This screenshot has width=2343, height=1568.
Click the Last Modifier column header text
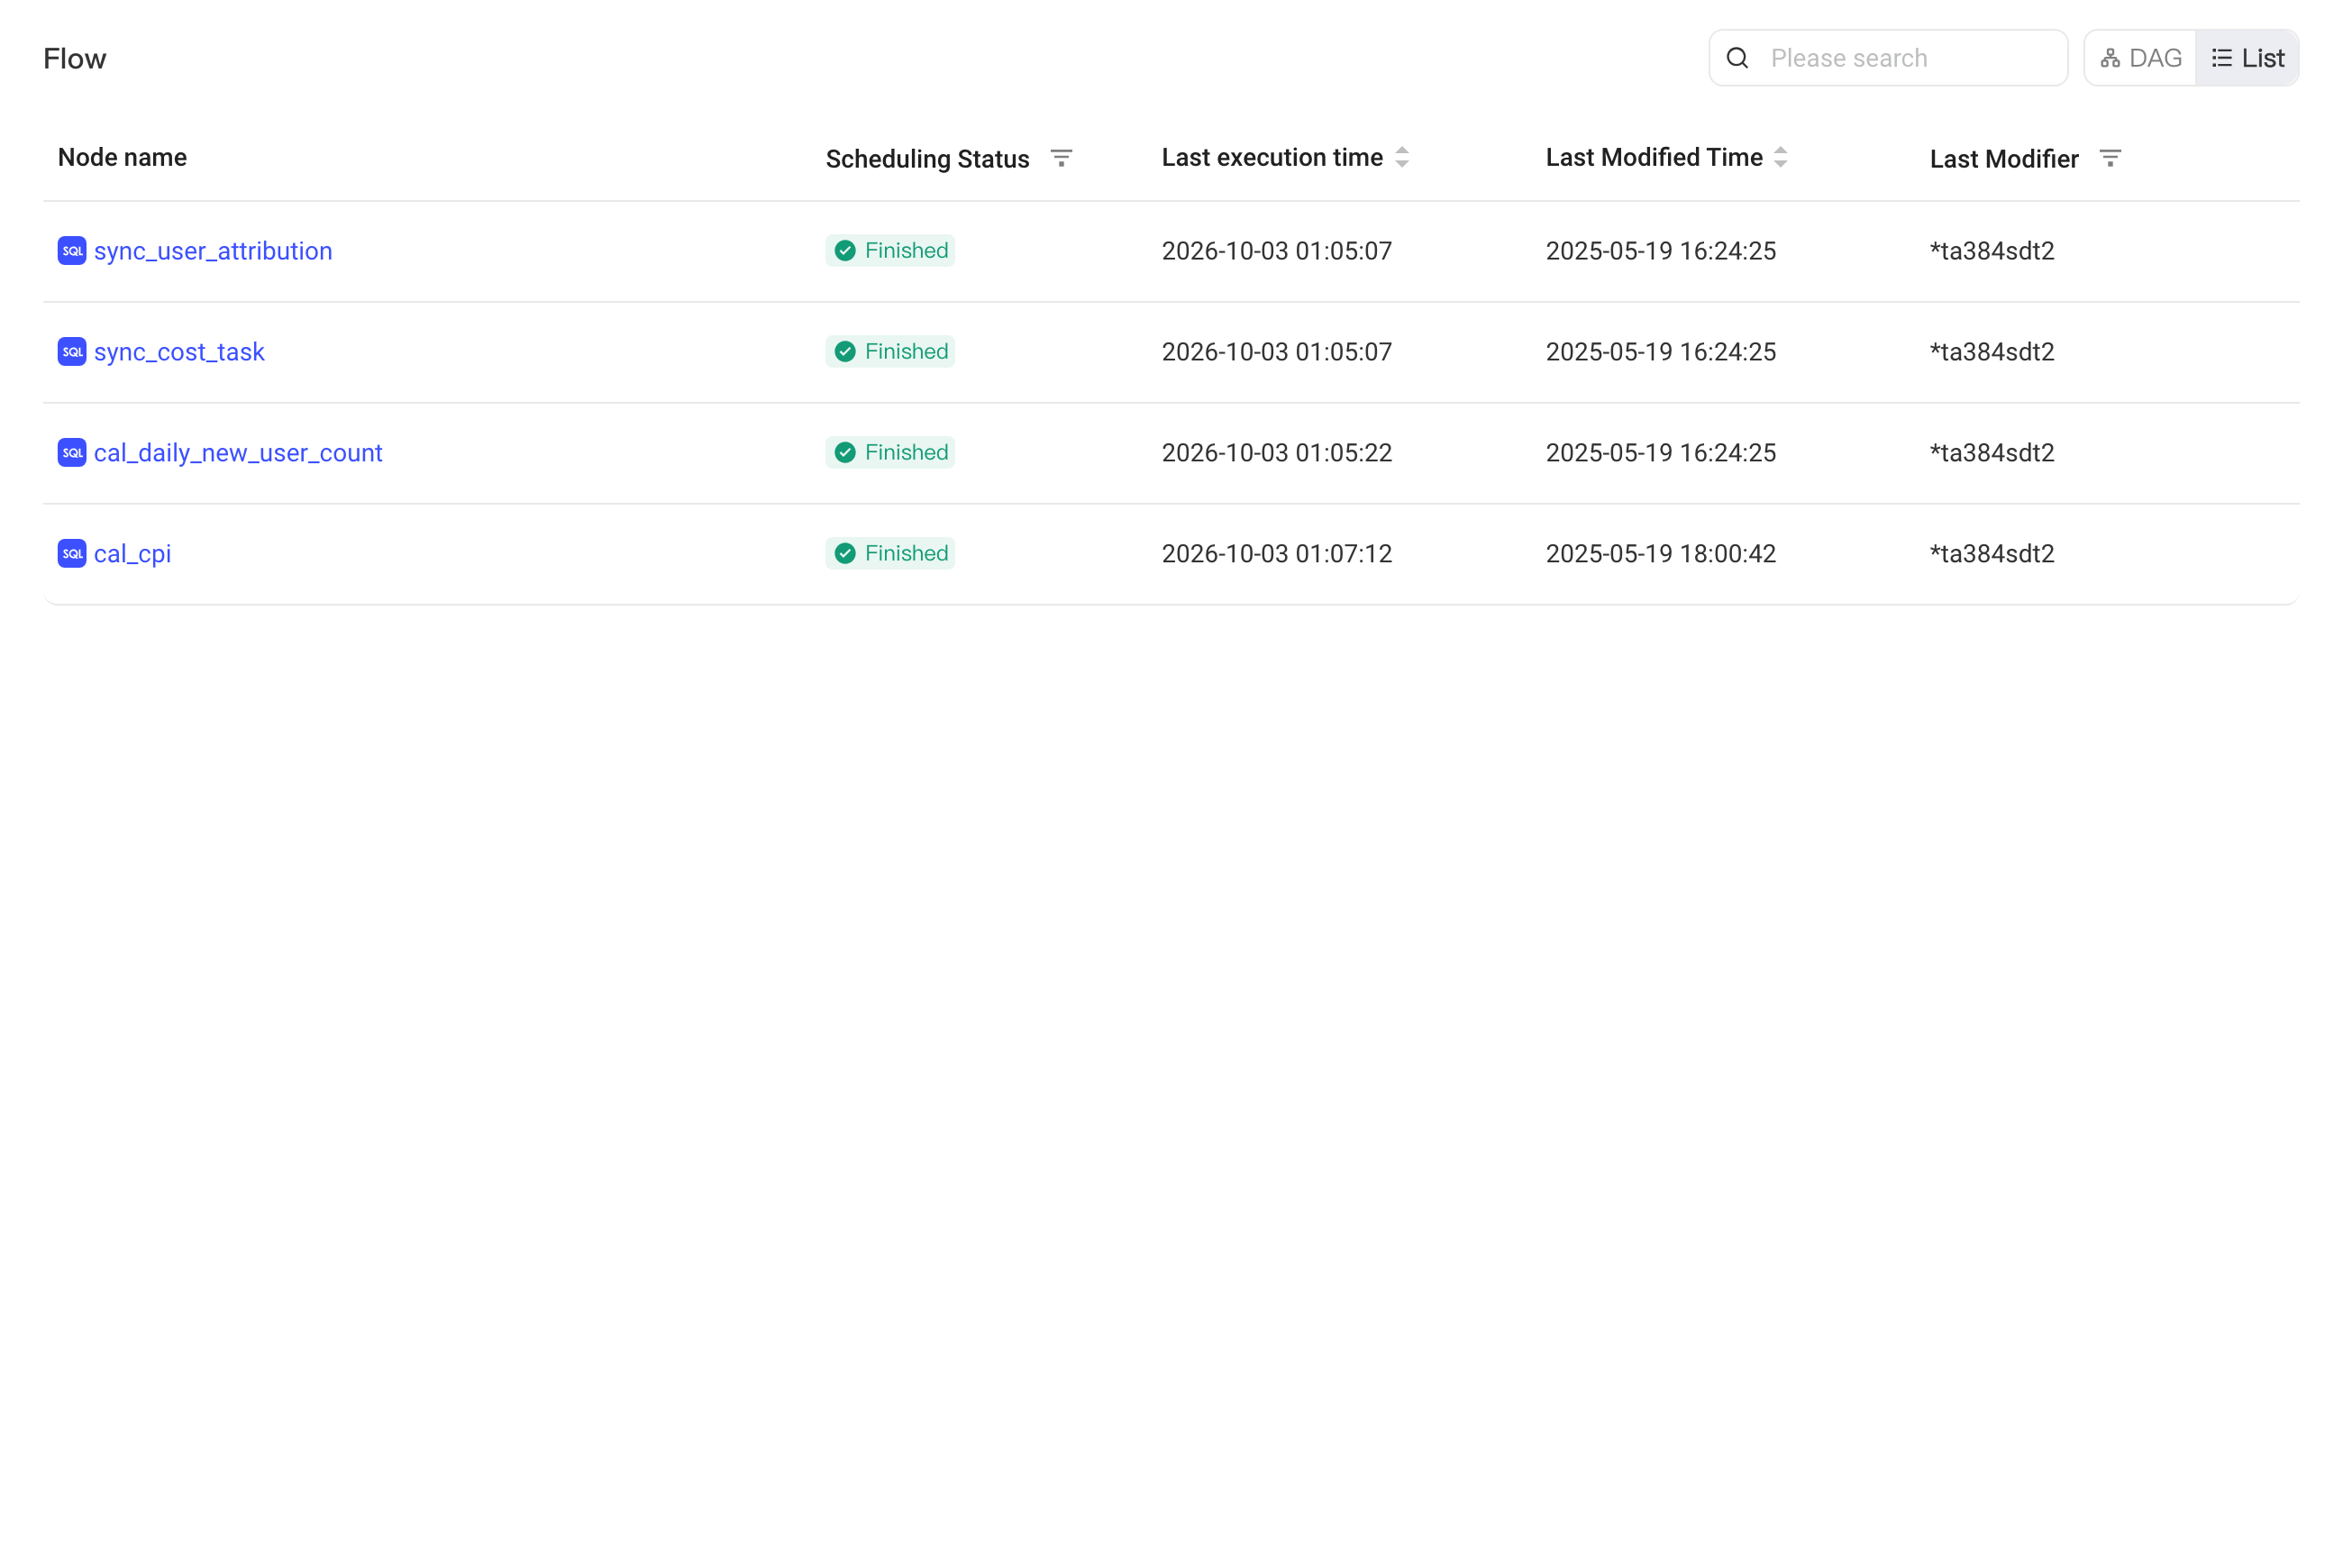2004,159
